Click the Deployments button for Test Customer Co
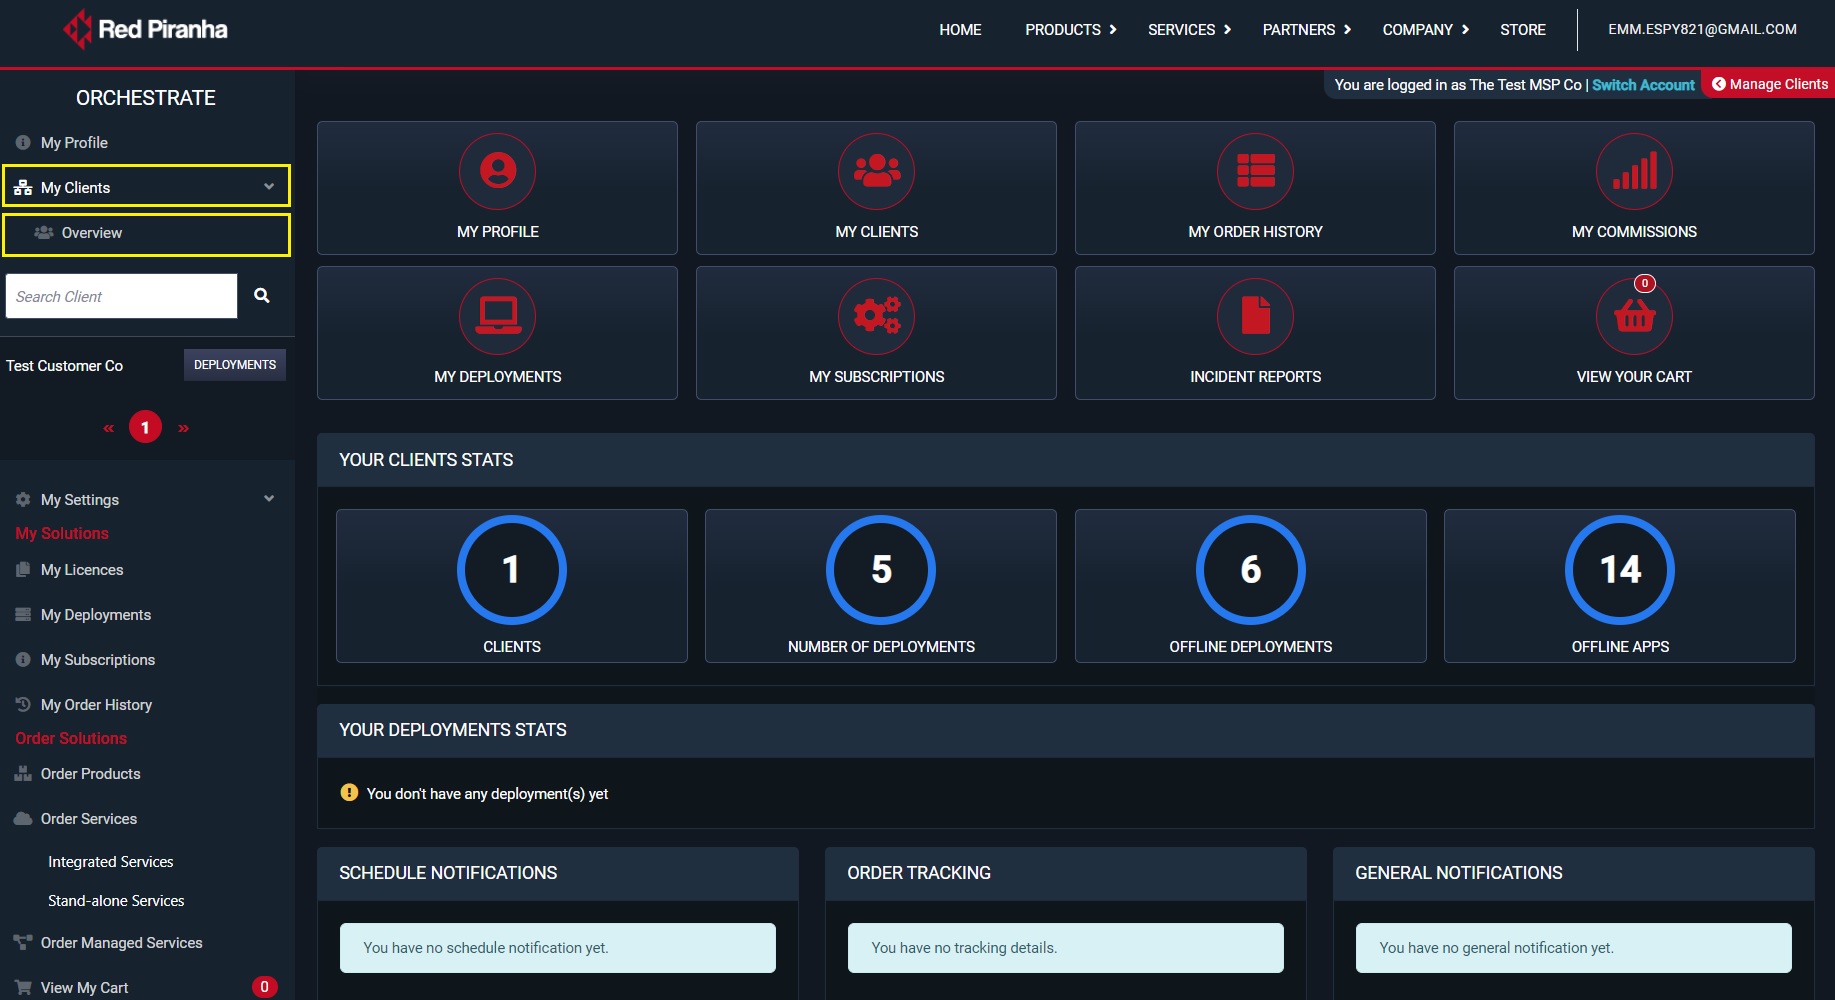Screen dimensions: 1835x1000 point(235,365)
